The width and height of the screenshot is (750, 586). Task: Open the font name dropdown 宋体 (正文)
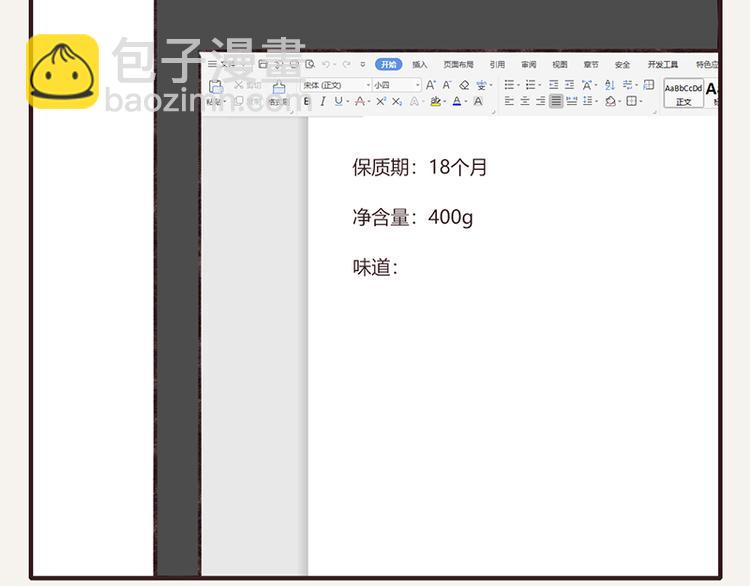(x=337, y=85)
